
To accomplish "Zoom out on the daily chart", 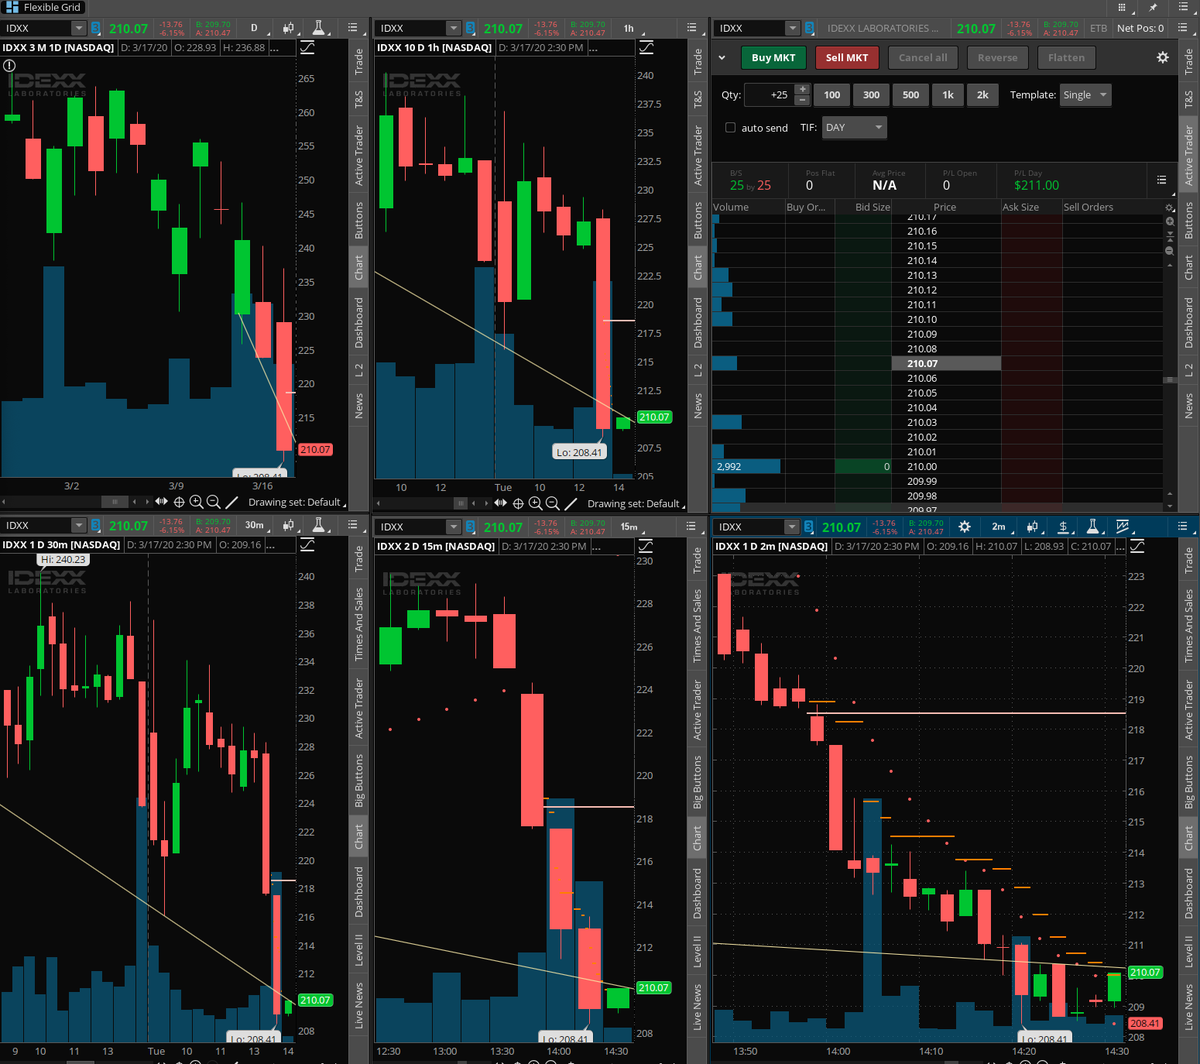I will coord(213,502).
